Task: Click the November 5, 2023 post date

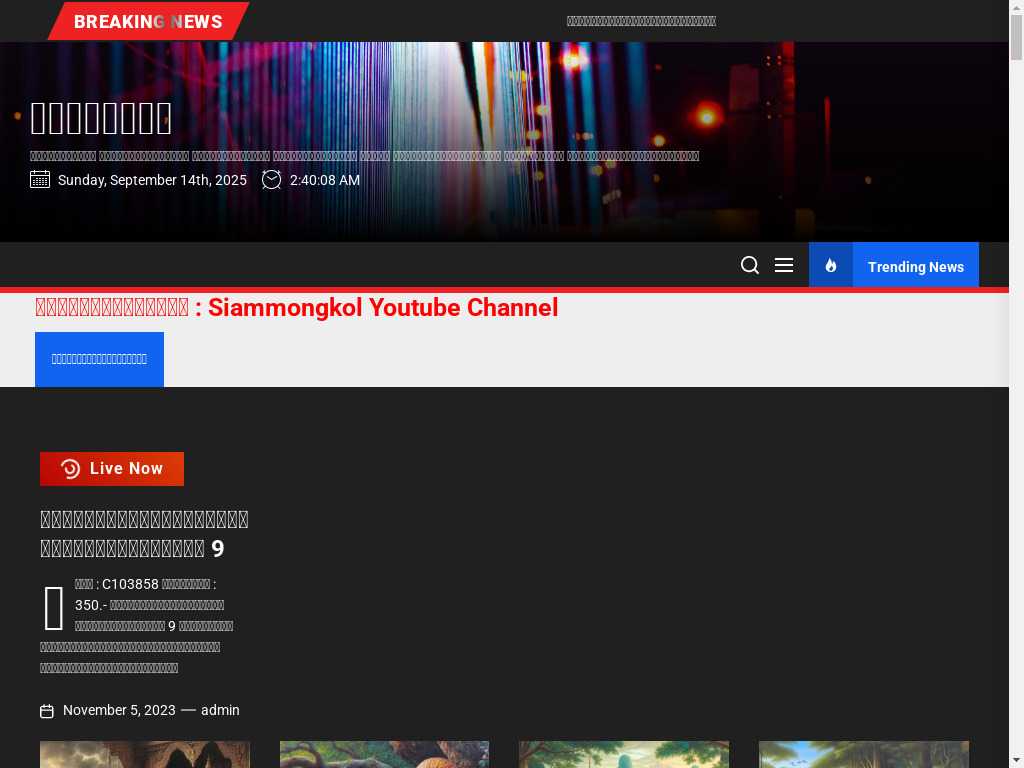Action: click(x=119, y=710)
